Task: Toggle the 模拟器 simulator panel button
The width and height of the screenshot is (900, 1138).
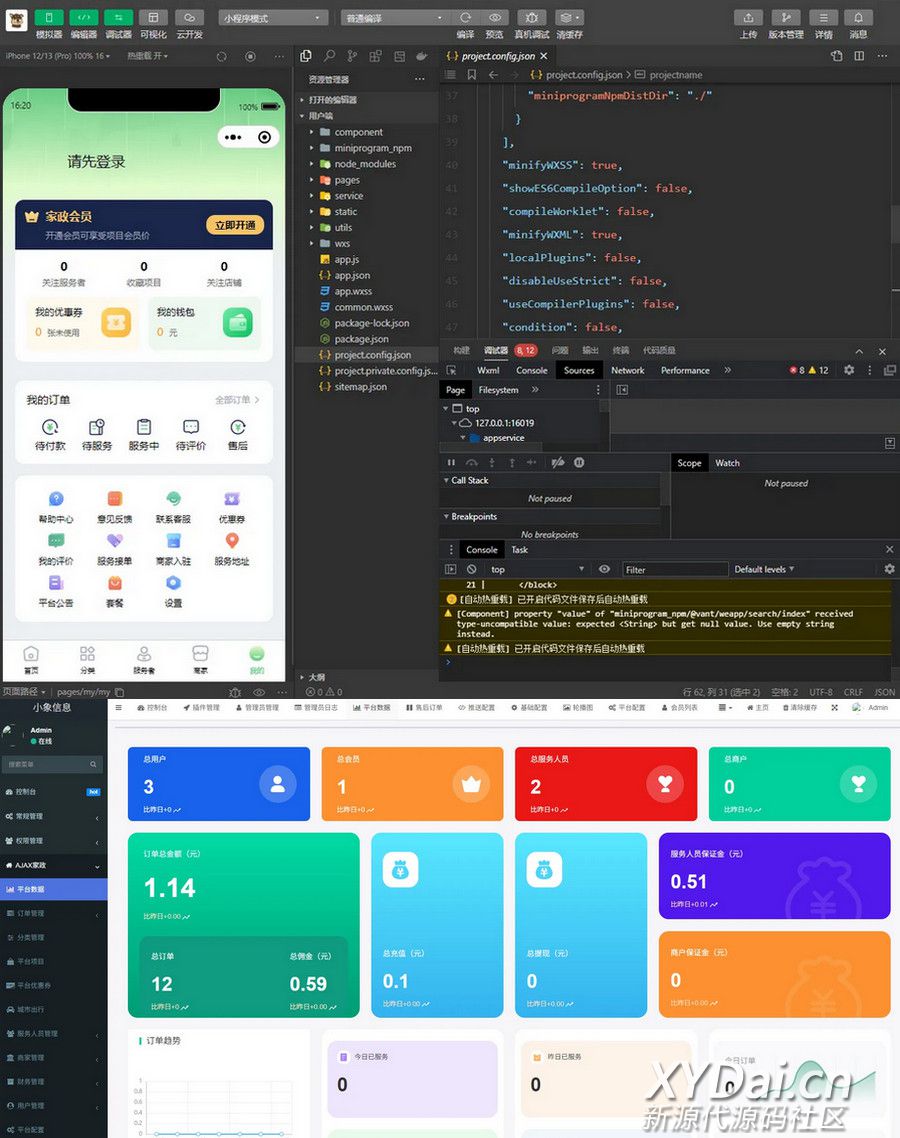Action: (x=49, y=18)
